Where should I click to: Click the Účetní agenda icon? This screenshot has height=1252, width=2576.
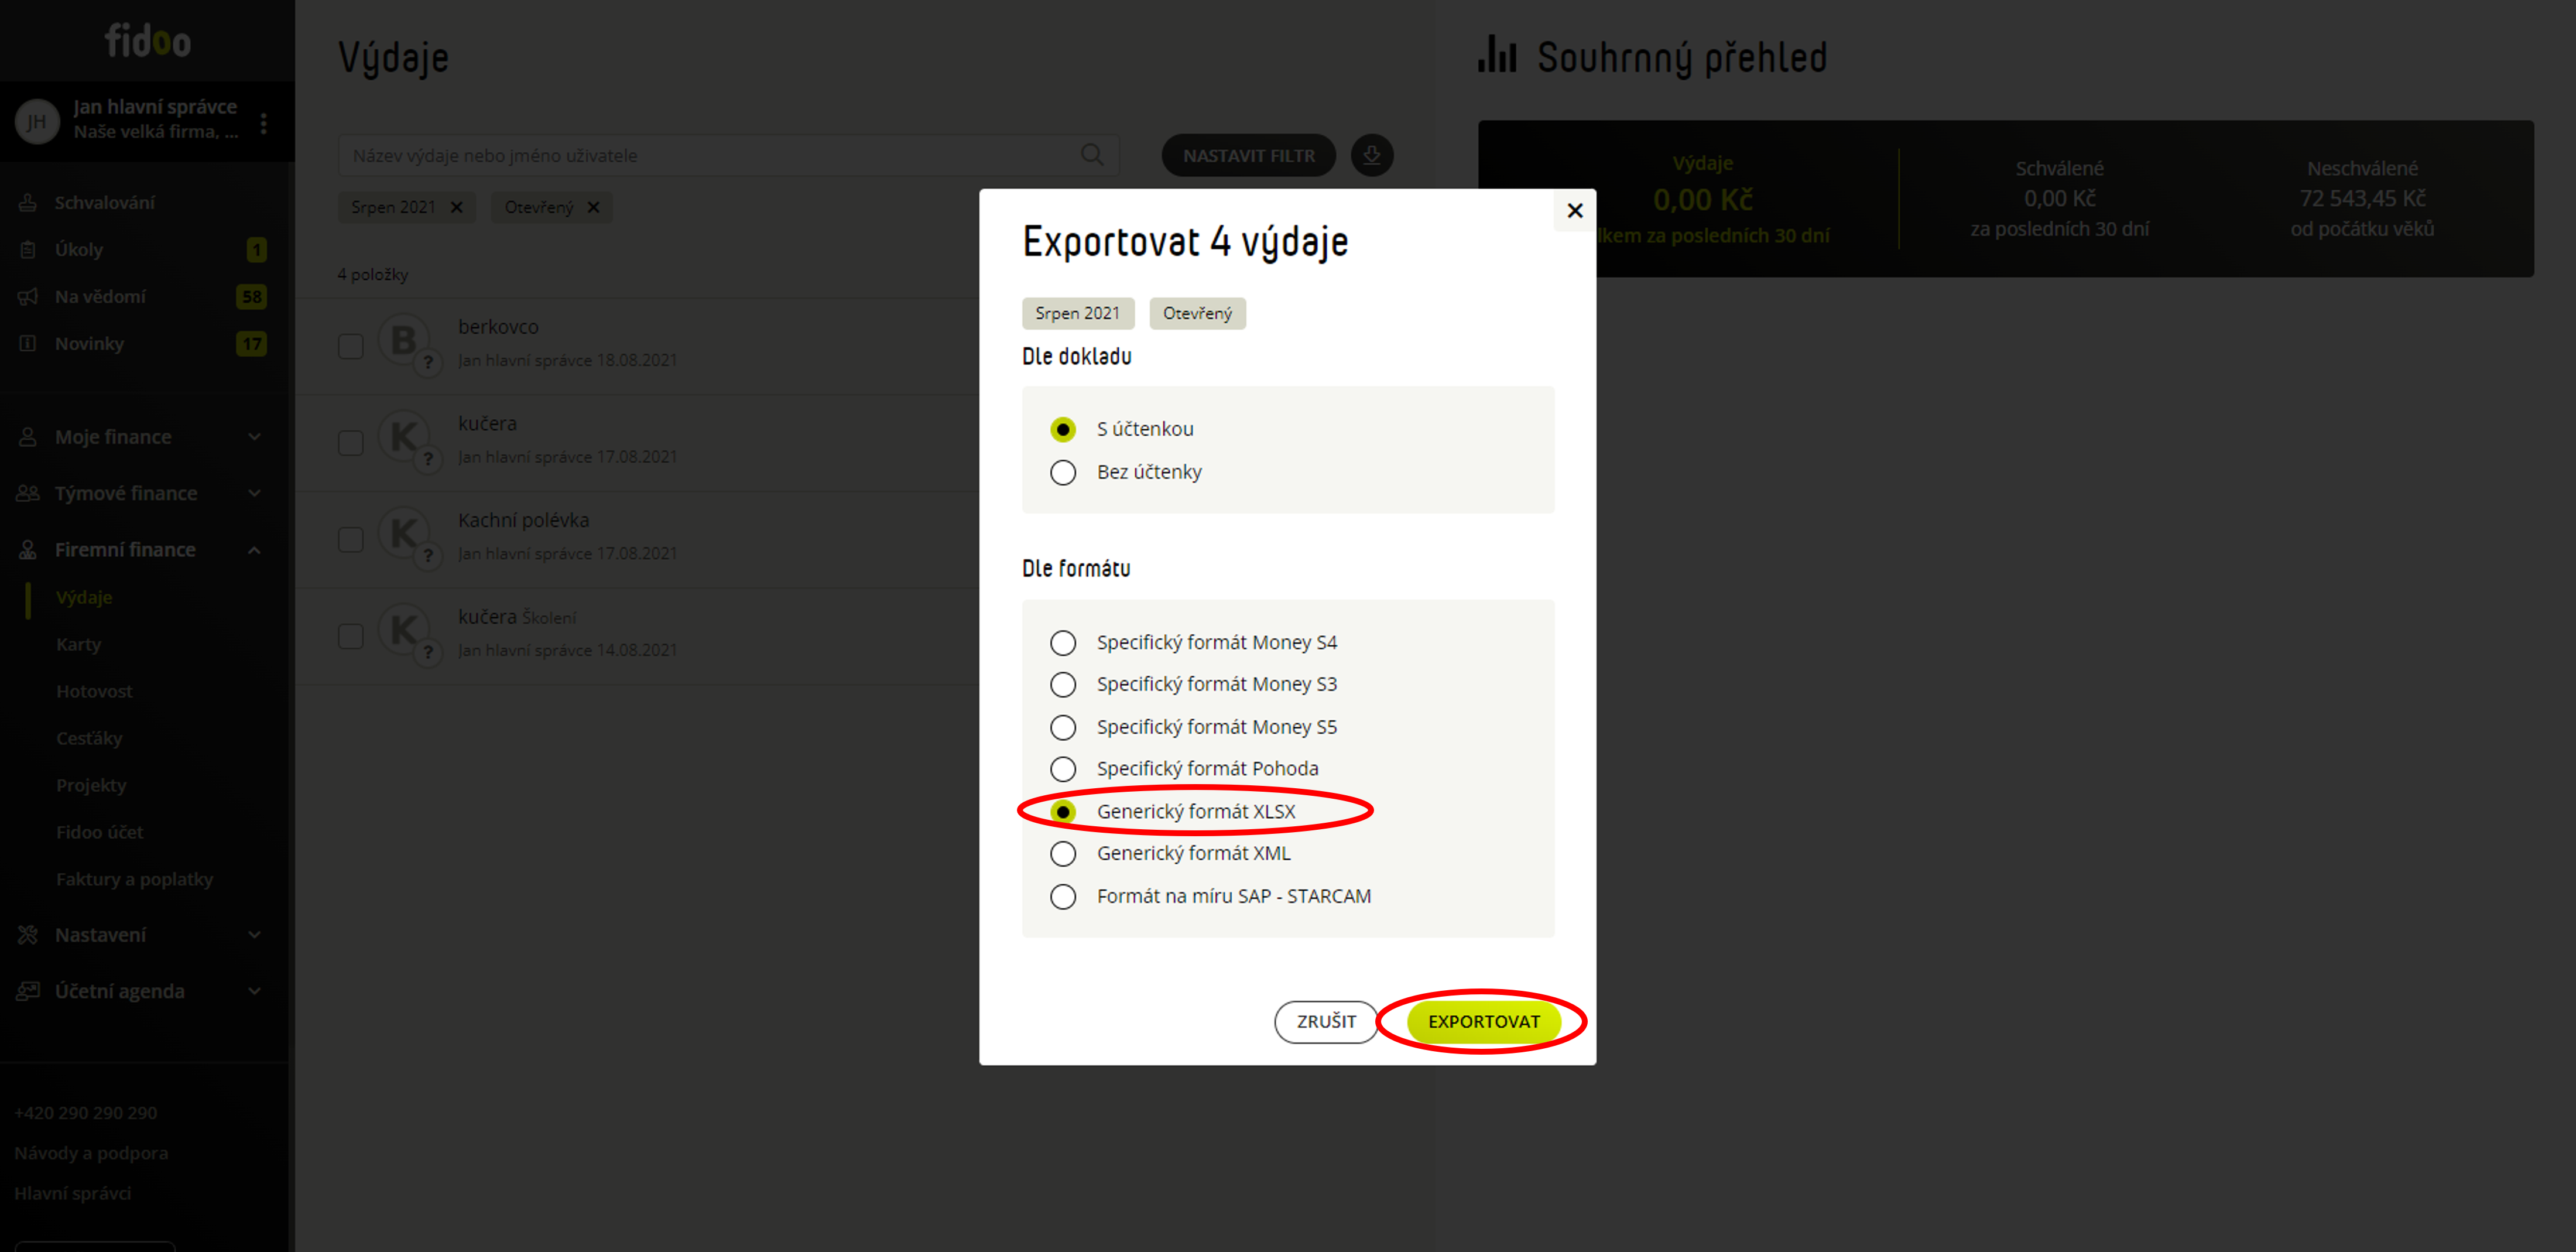click(28, 991)
